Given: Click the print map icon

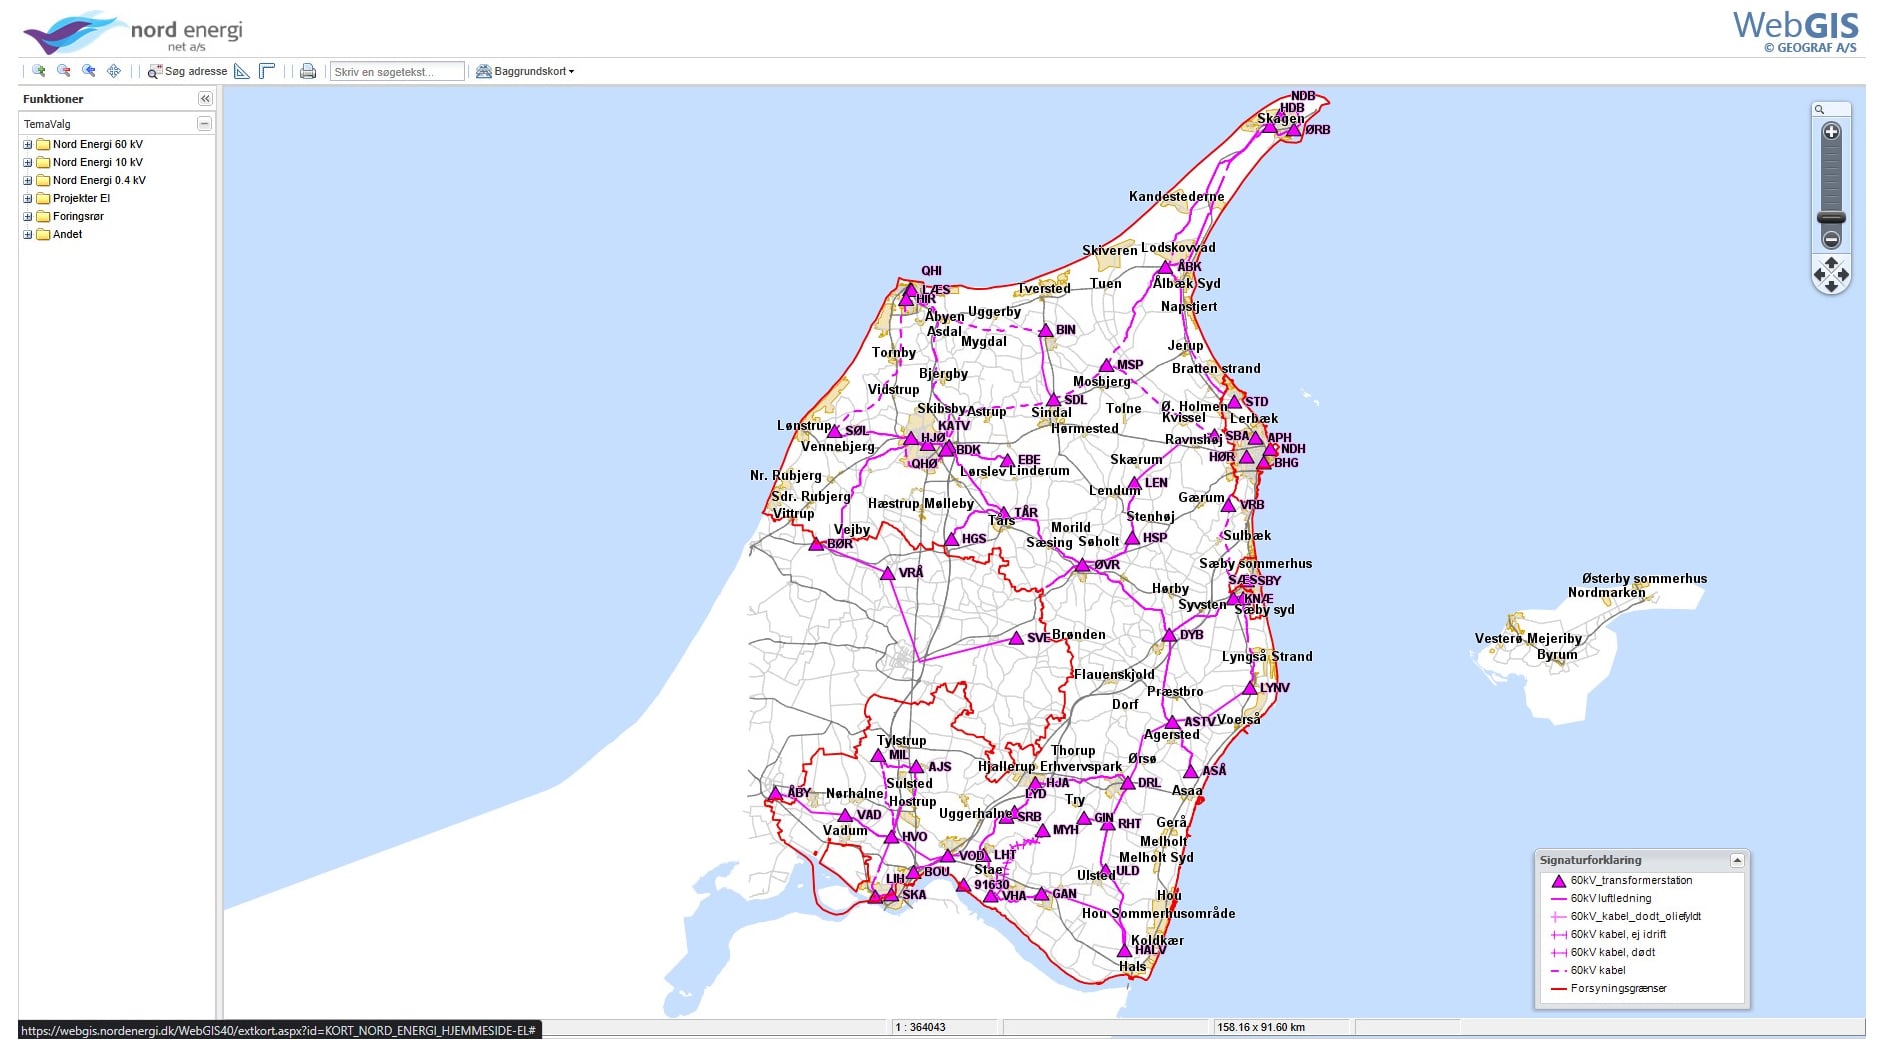Looking at the screenshot, I should (x=307, y=71).
